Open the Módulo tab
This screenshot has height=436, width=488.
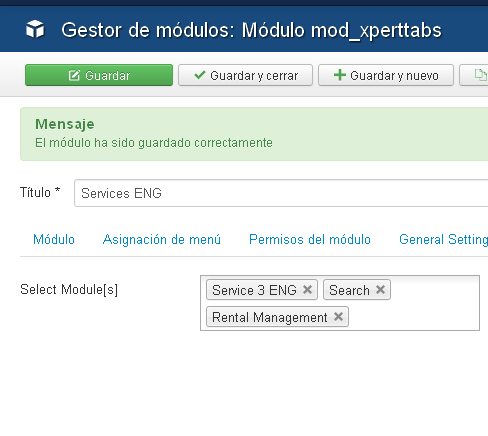point(54,240)
